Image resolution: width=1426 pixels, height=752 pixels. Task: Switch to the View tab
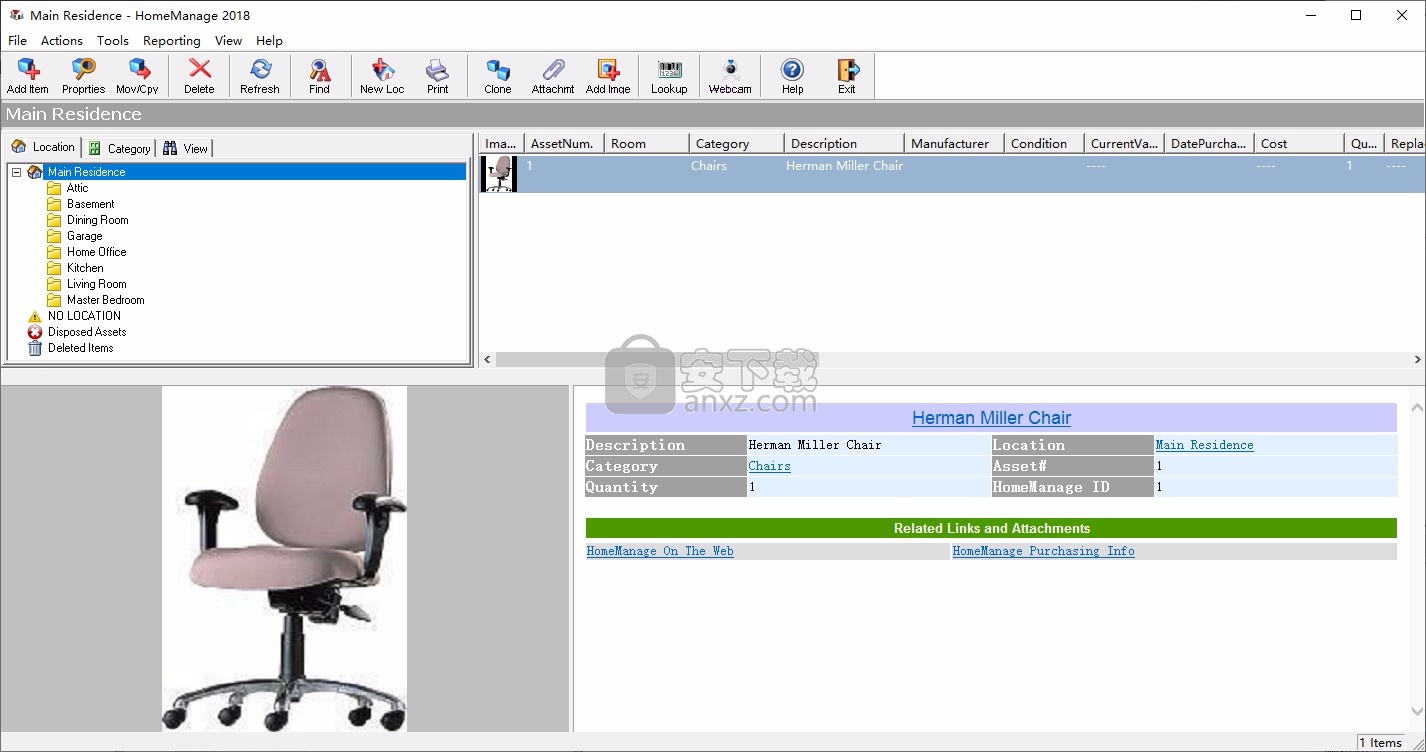[185, 148]
